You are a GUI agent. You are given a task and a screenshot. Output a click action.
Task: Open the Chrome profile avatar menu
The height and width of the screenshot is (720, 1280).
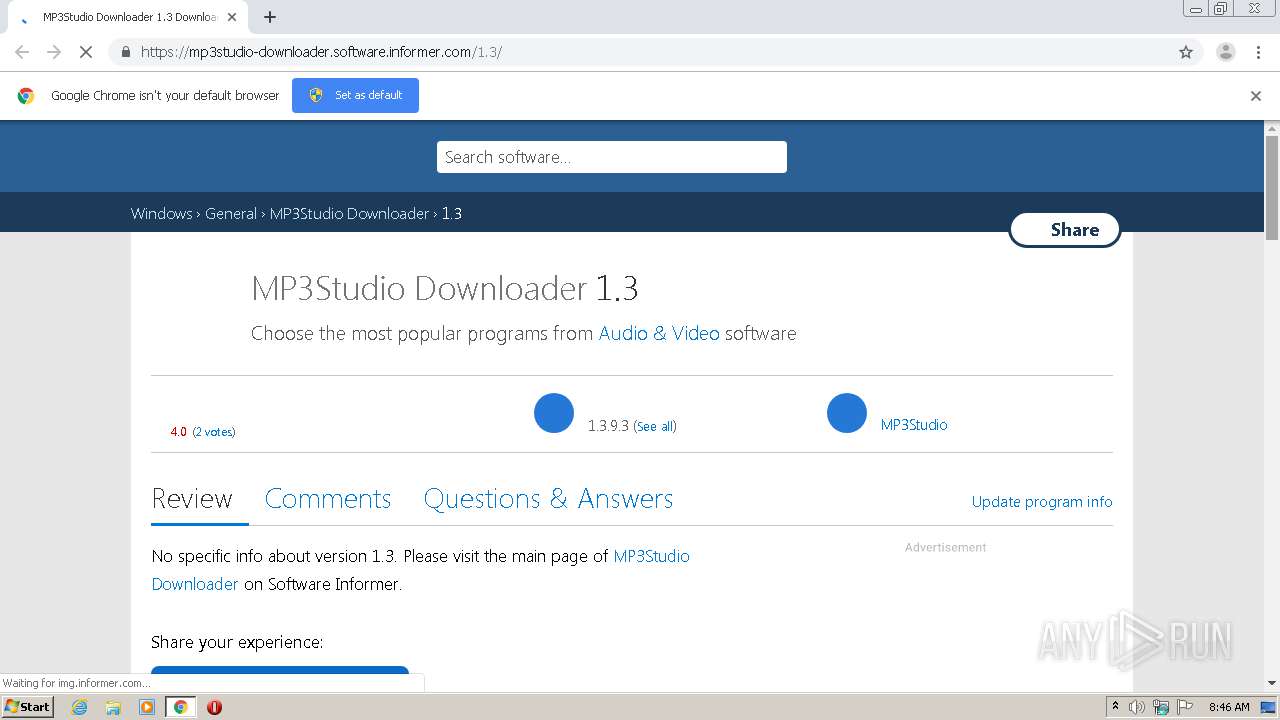(1225, 52)
